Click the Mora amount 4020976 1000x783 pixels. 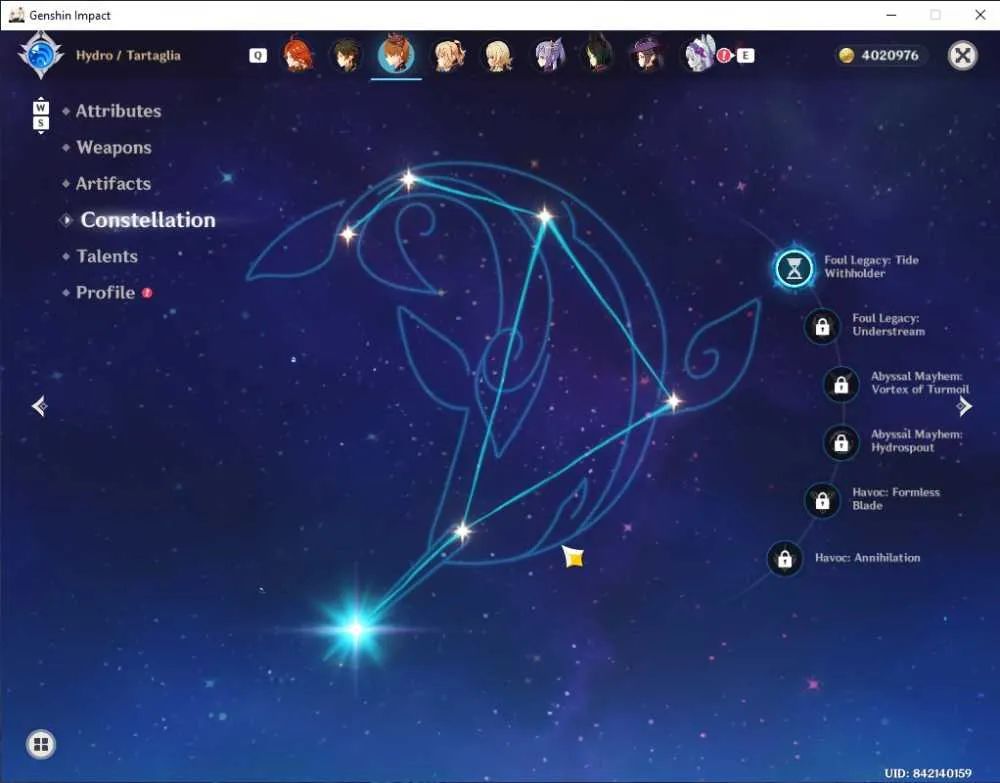(890, 55)
